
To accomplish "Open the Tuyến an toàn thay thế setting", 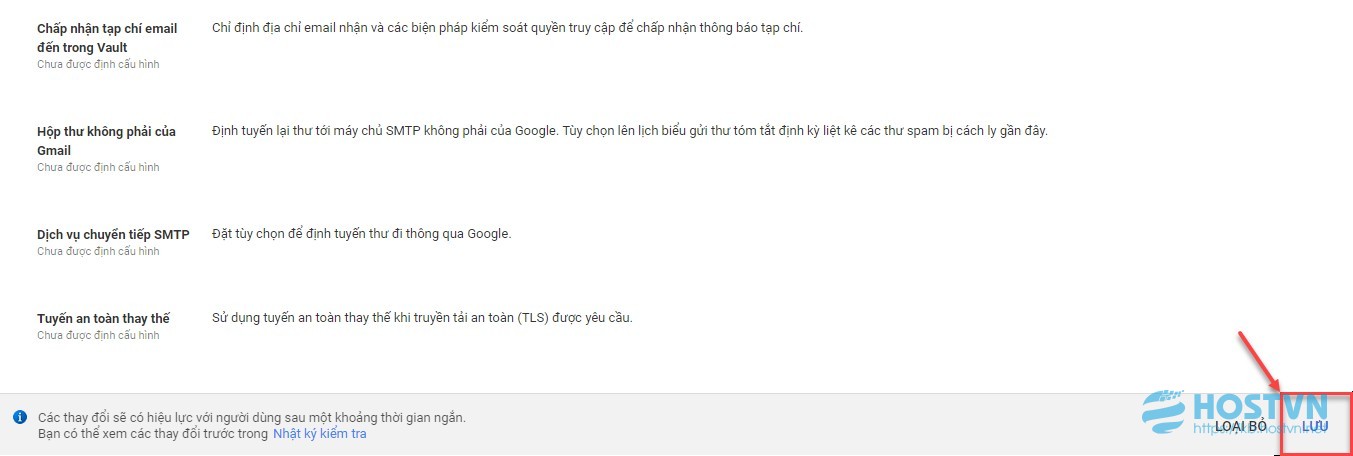I will point(103,318).
